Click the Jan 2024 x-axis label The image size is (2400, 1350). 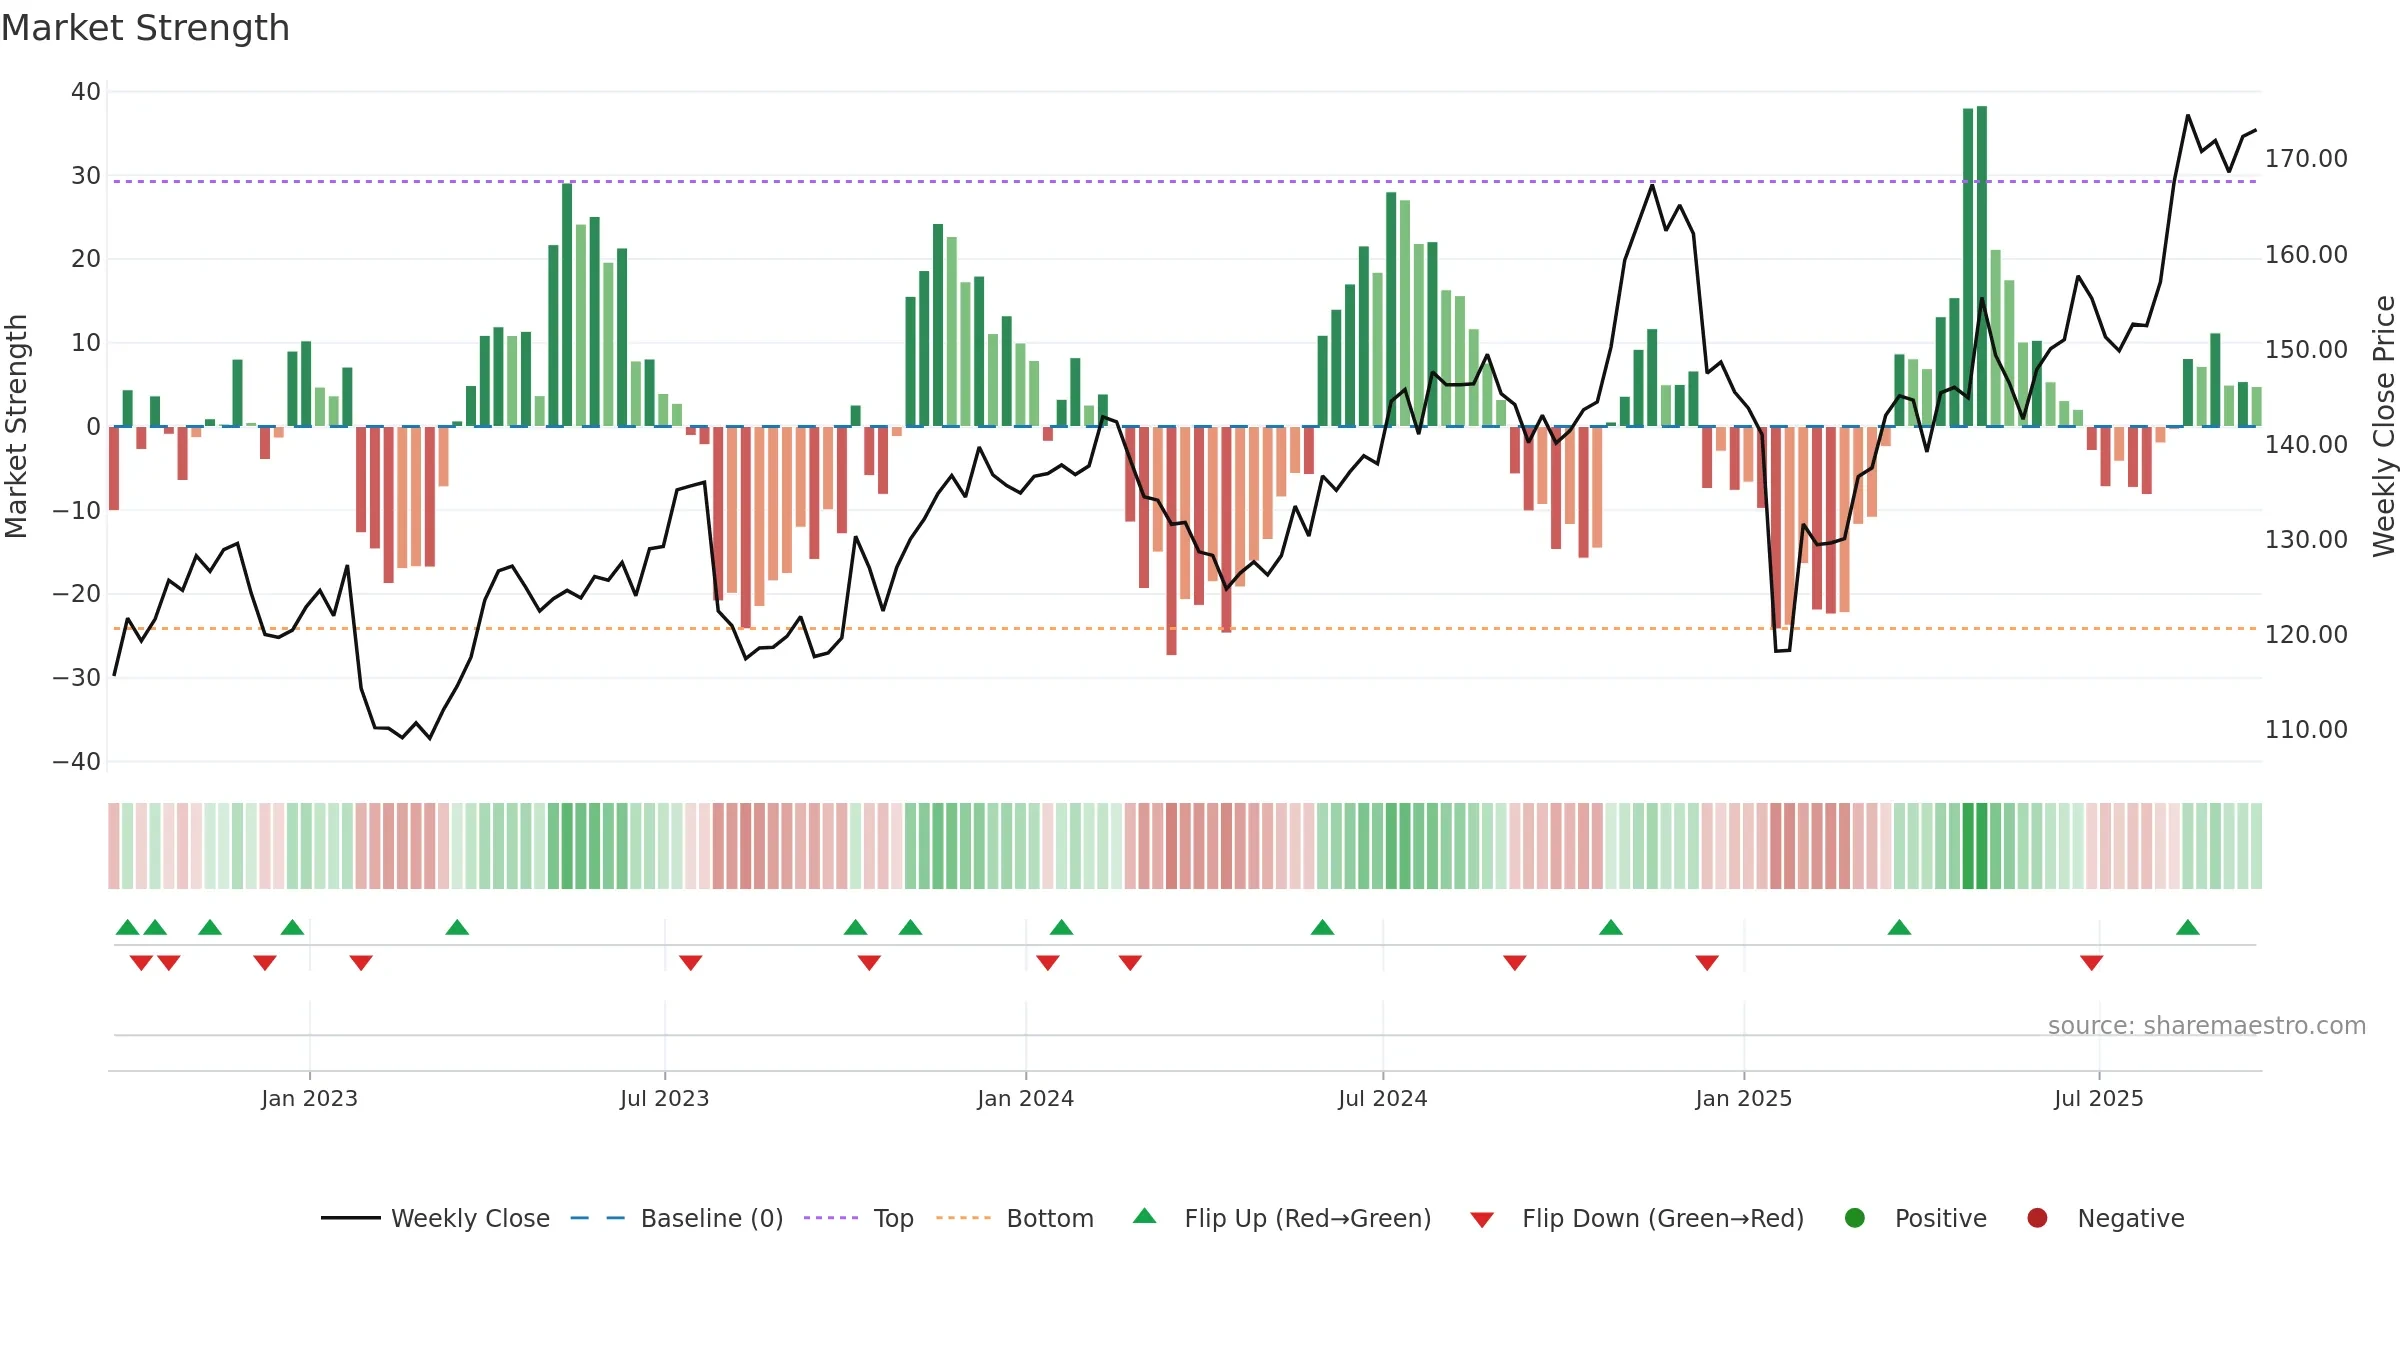point(1025,1098)
